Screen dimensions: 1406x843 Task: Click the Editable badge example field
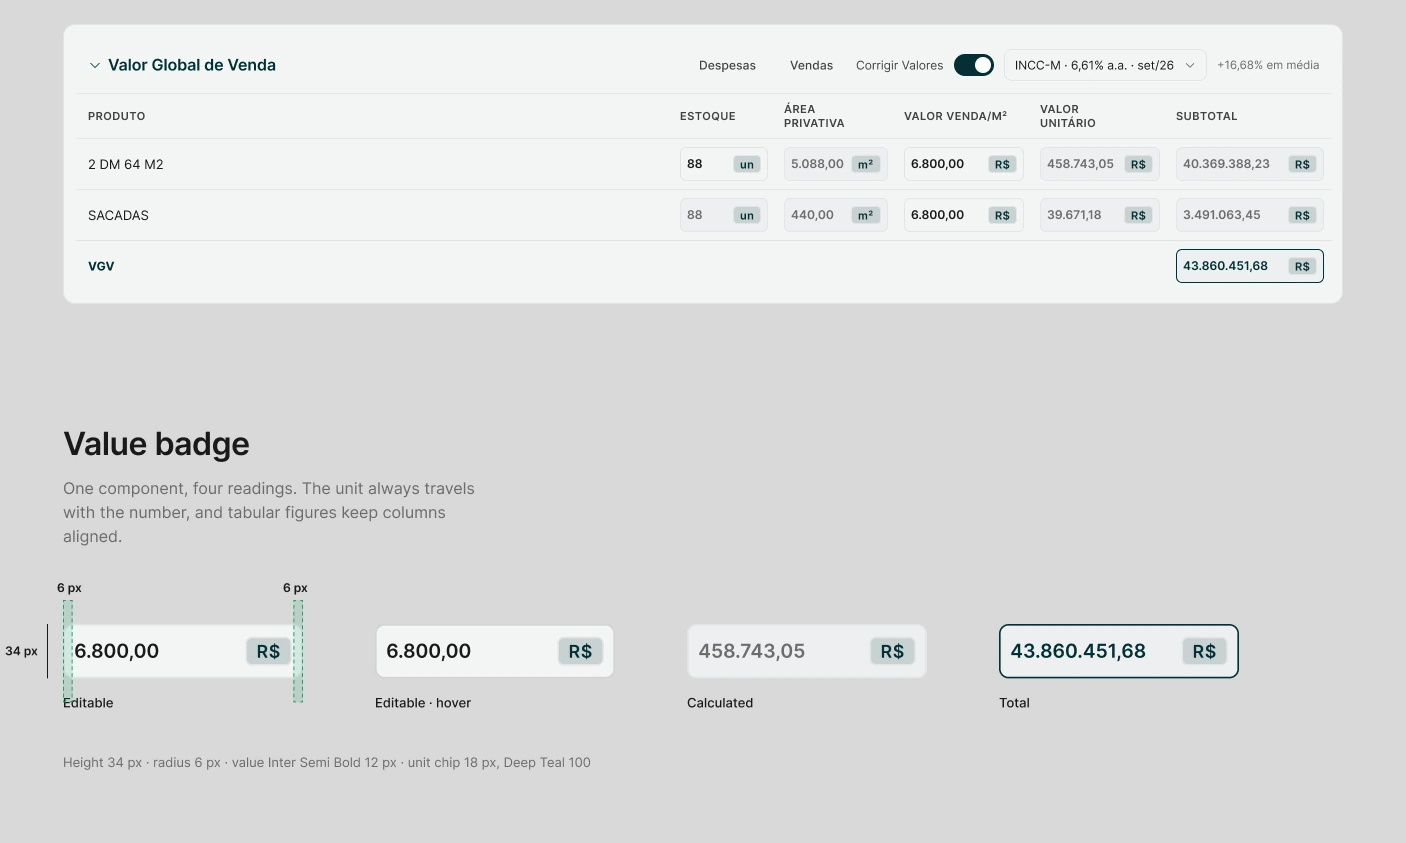click(183, 651)
